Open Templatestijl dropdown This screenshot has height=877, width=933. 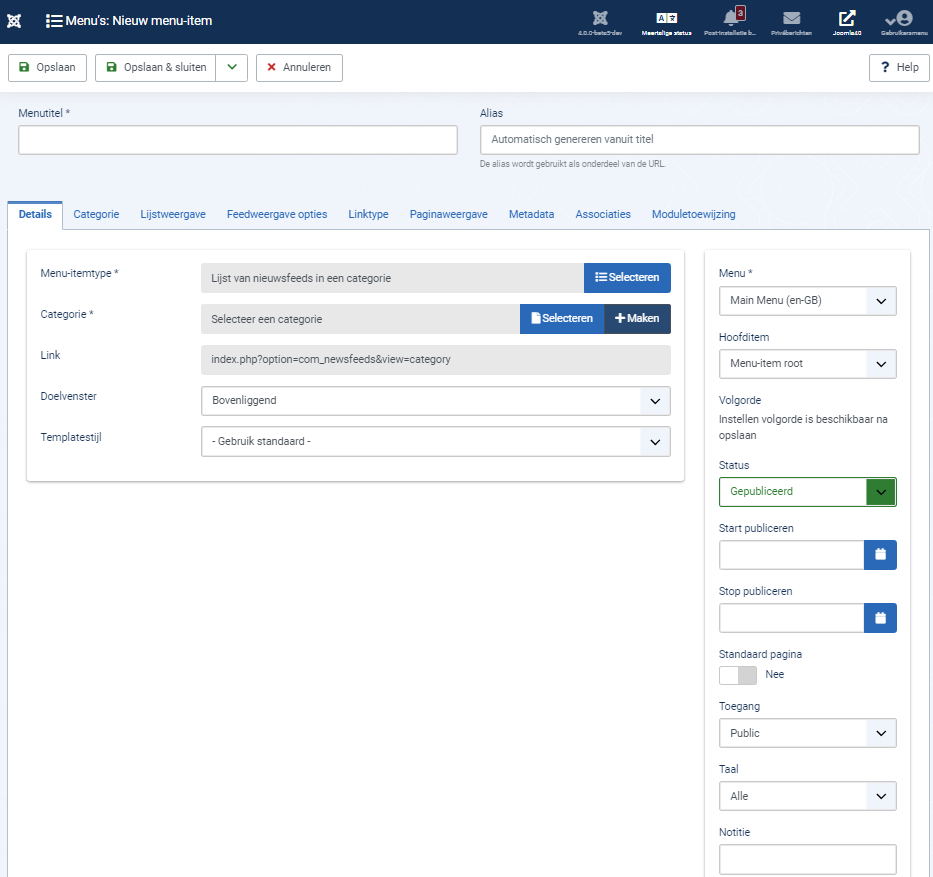436,441
